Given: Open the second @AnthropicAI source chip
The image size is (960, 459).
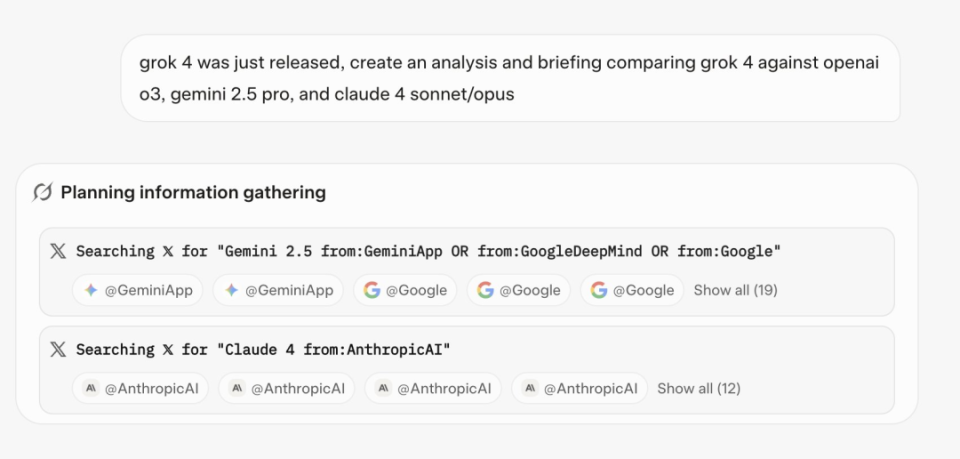Looking at the screenshot, I should pyautogui.click(x=287, y=389).
